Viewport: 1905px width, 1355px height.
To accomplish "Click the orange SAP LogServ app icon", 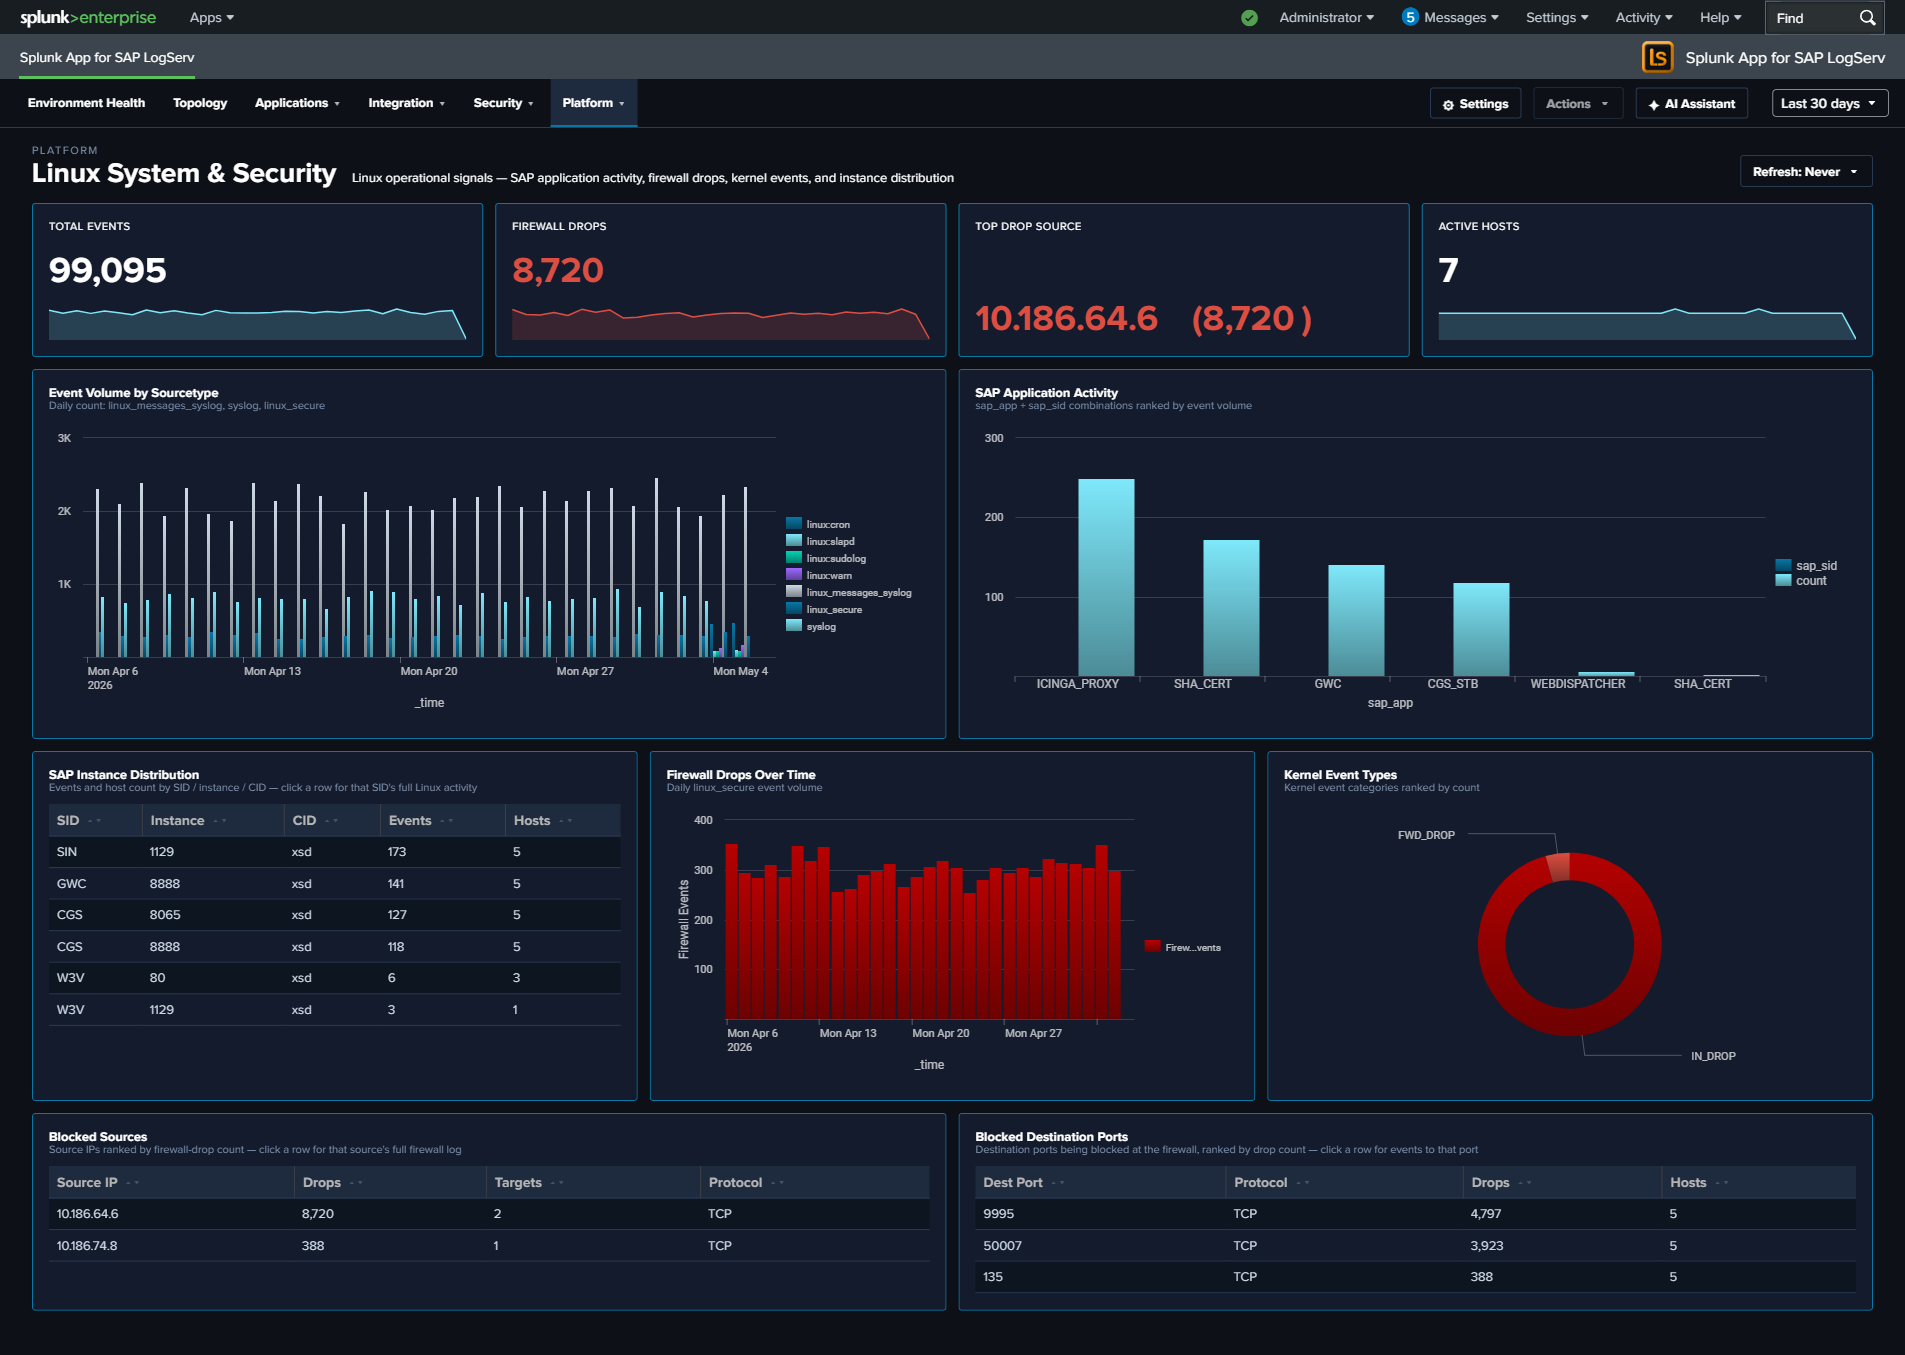I will point(1657,57).
